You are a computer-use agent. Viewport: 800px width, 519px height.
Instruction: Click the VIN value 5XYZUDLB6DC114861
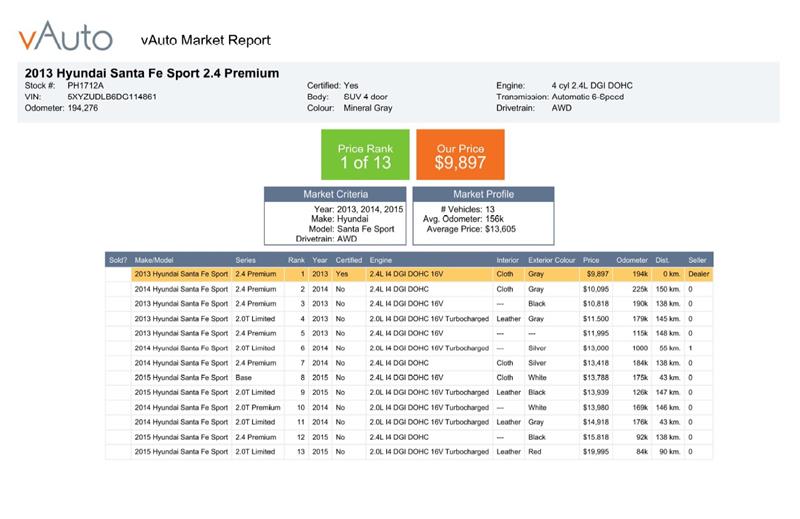112,96
